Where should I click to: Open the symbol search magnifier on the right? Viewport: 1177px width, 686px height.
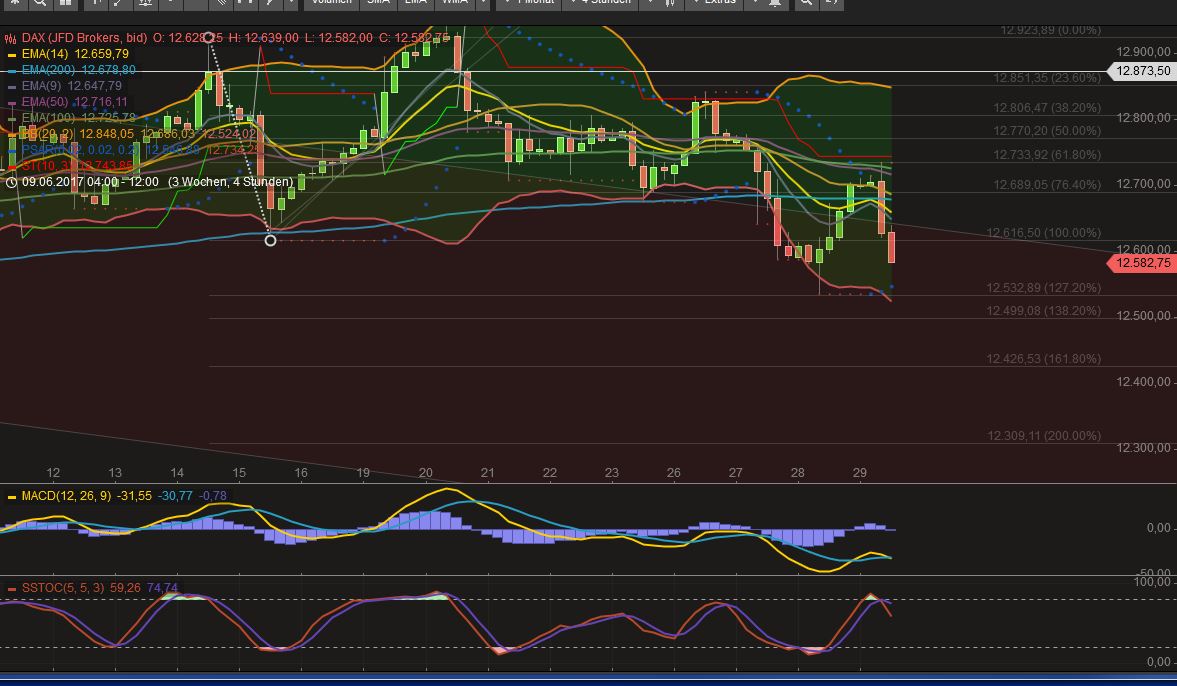point(806,4)
